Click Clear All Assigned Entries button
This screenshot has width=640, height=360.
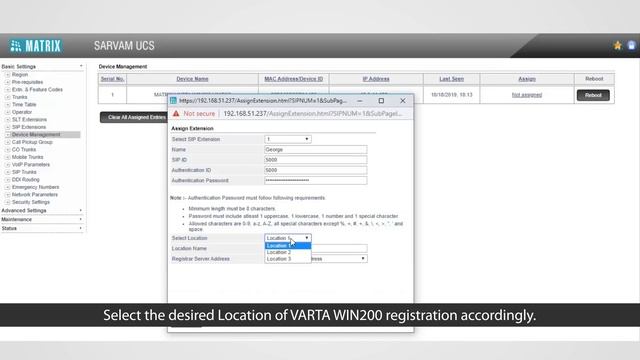point(135,117)
